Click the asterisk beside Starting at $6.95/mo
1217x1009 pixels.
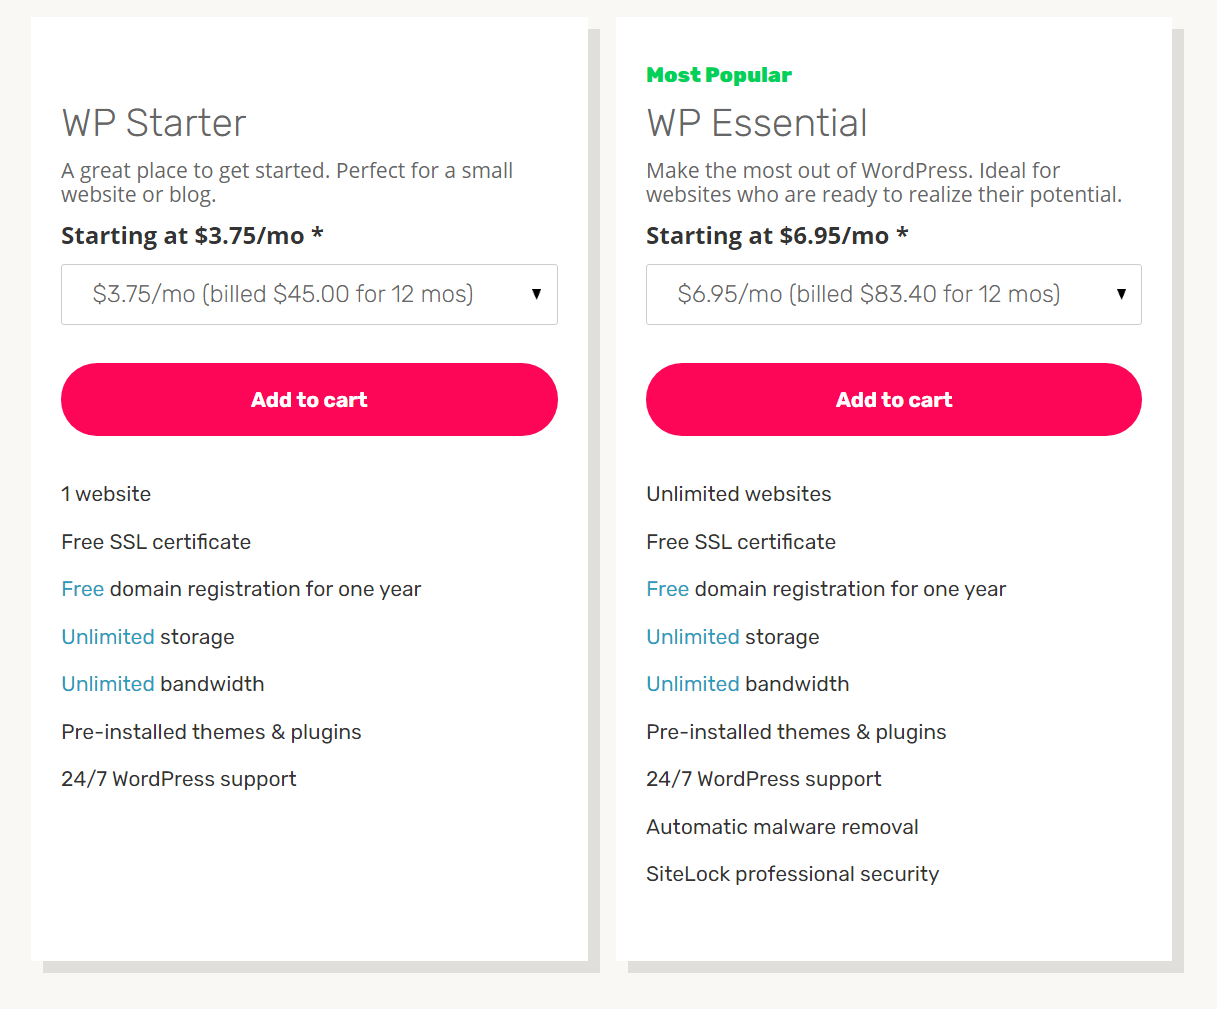click(903, 235)
